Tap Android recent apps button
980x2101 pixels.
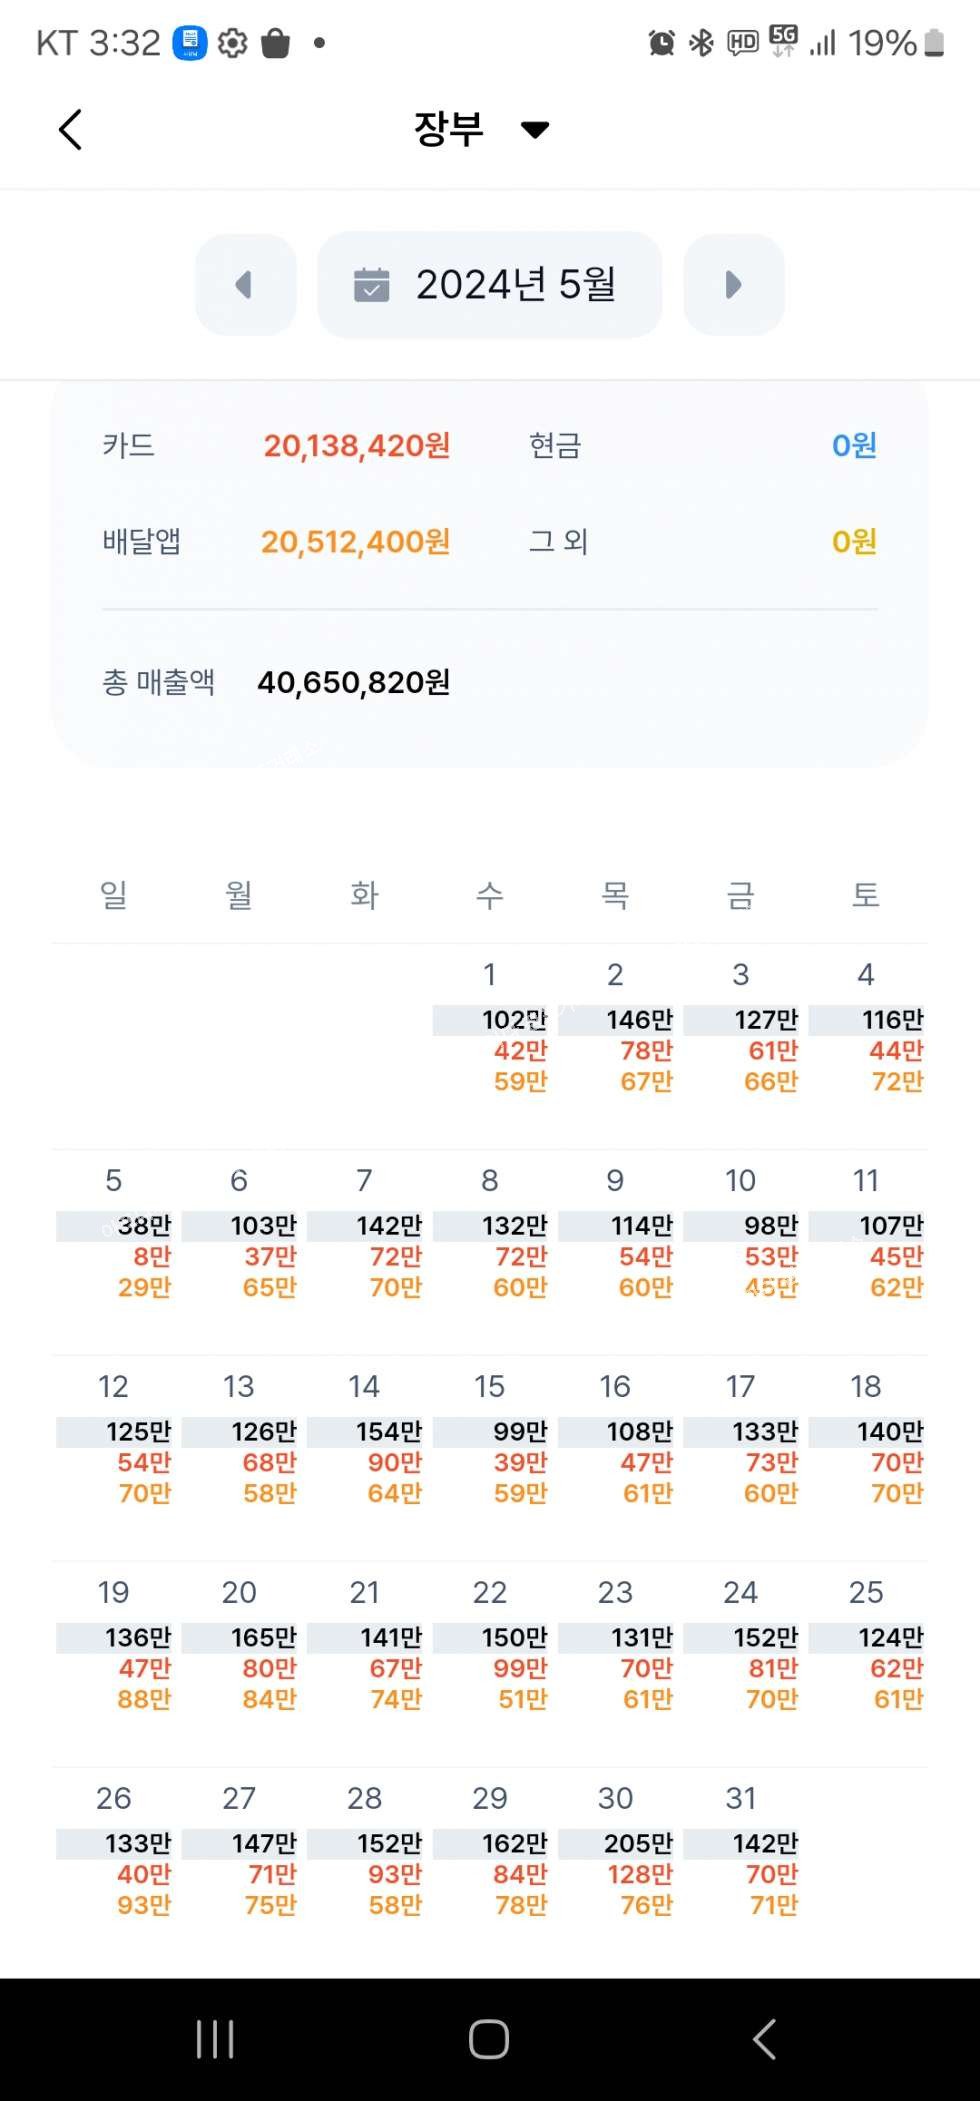click(215, 2039)
